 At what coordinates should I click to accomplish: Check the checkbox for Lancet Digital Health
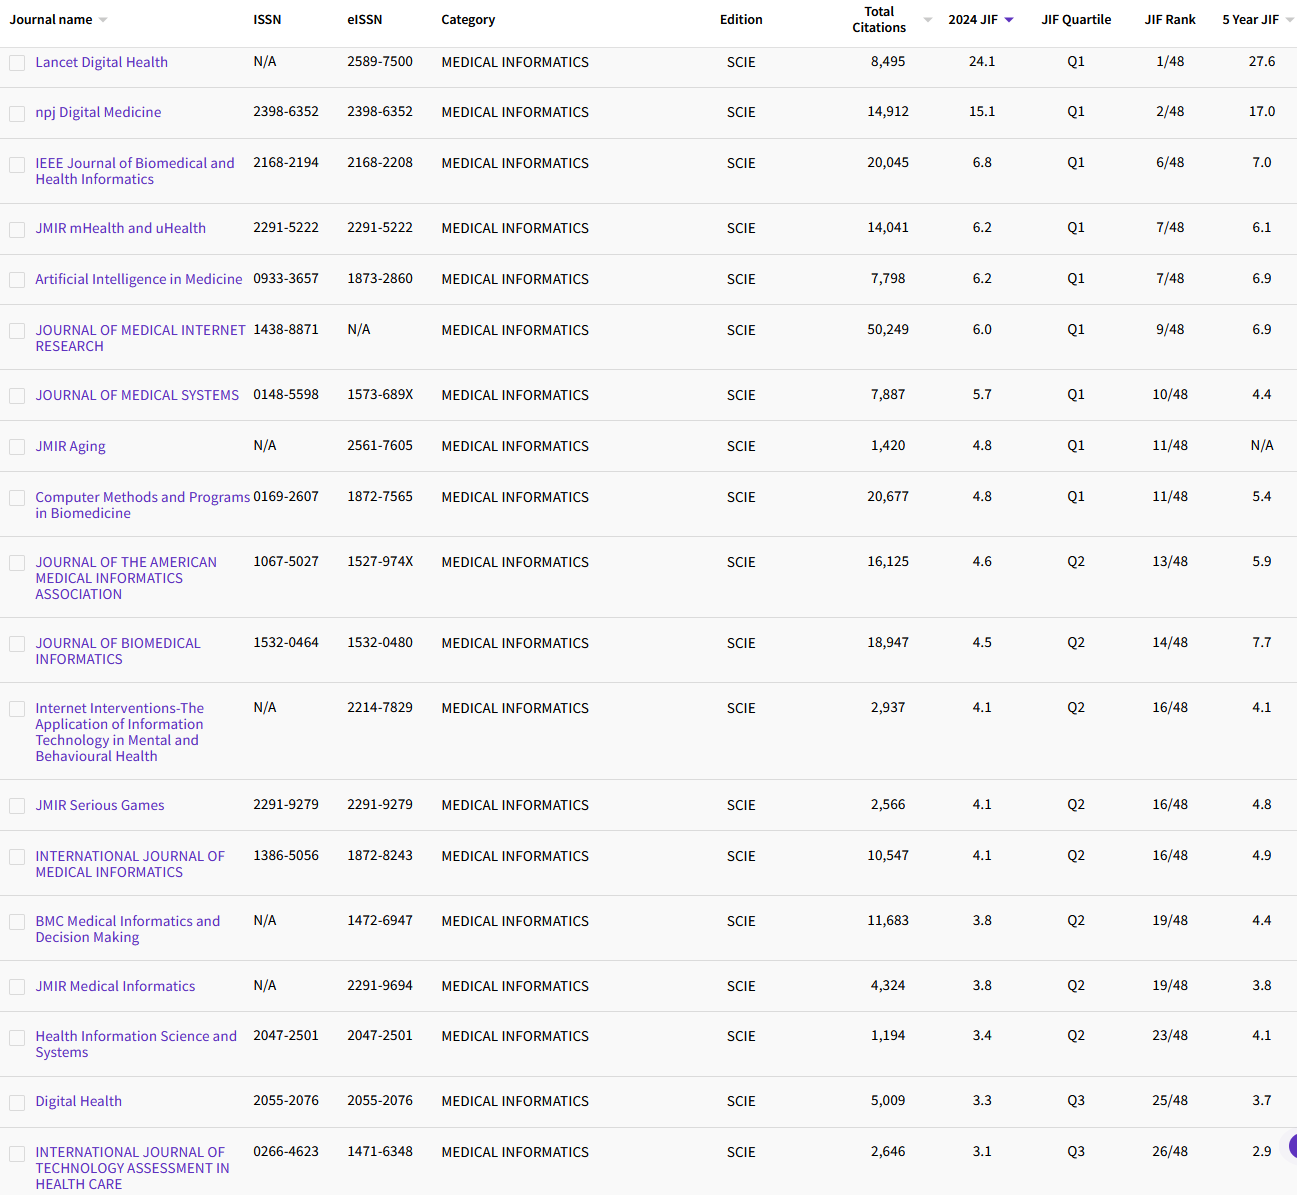coord(16,62)
